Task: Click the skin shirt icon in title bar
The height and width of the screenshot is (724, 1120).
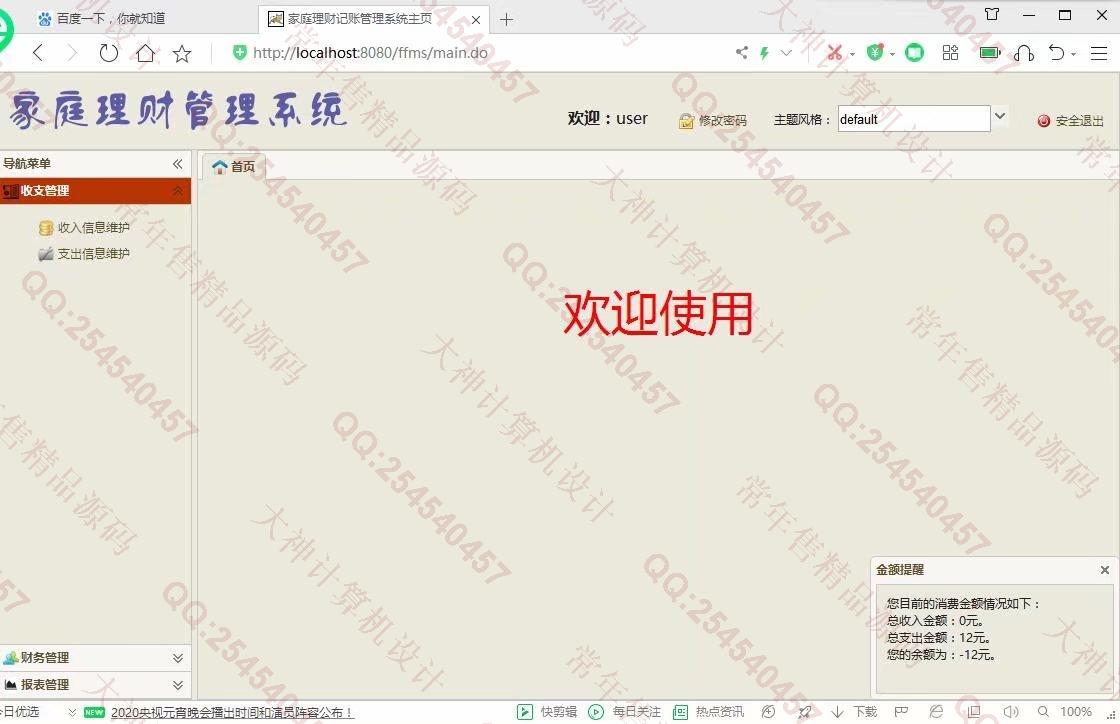Action: pos(992,14)
